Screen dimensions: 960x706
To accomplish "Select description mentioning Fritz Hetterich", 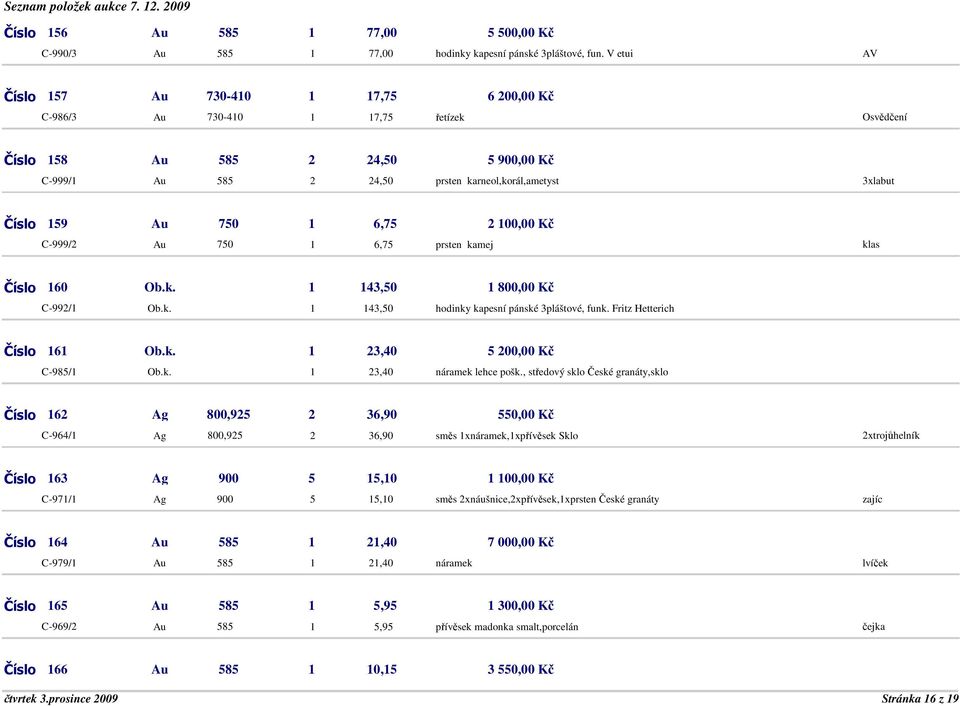I will 555,308.
